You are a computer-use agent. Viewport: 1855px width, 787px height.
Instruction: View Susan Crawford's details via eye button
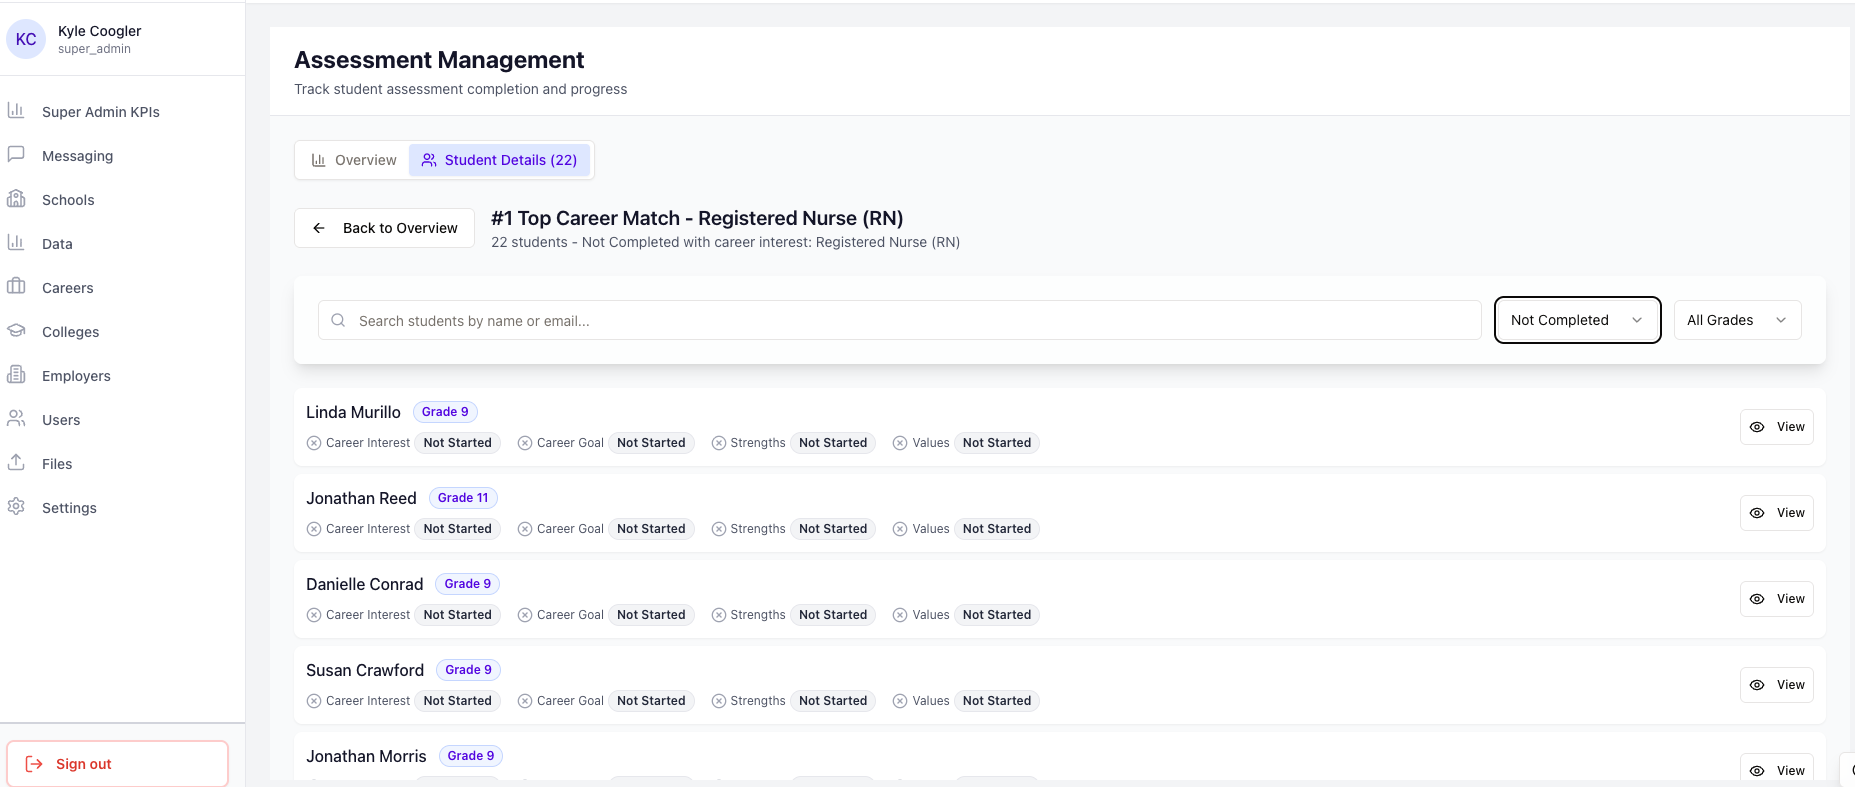click(x=1776, y=685)
